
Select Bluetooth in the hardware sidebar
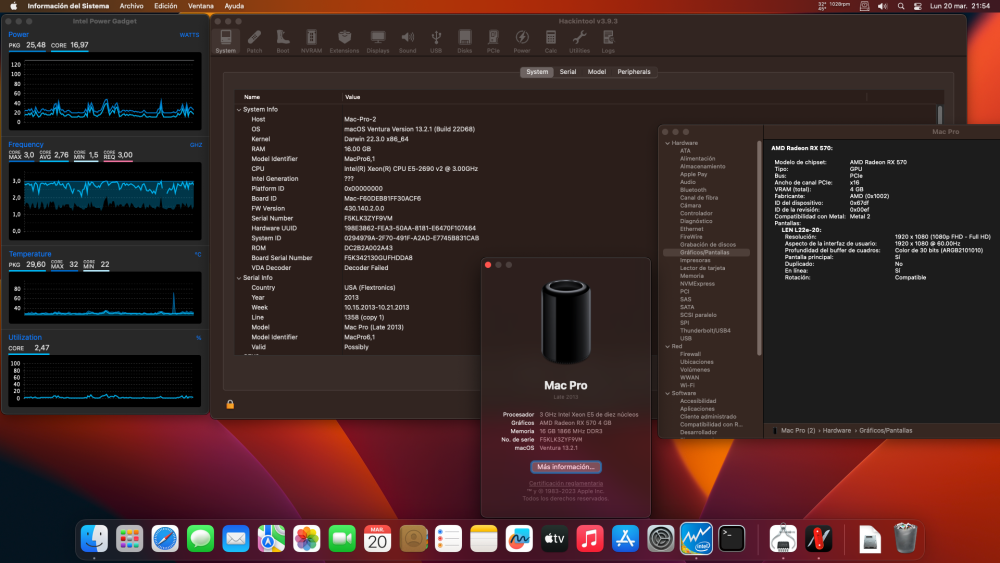[693, 190]
